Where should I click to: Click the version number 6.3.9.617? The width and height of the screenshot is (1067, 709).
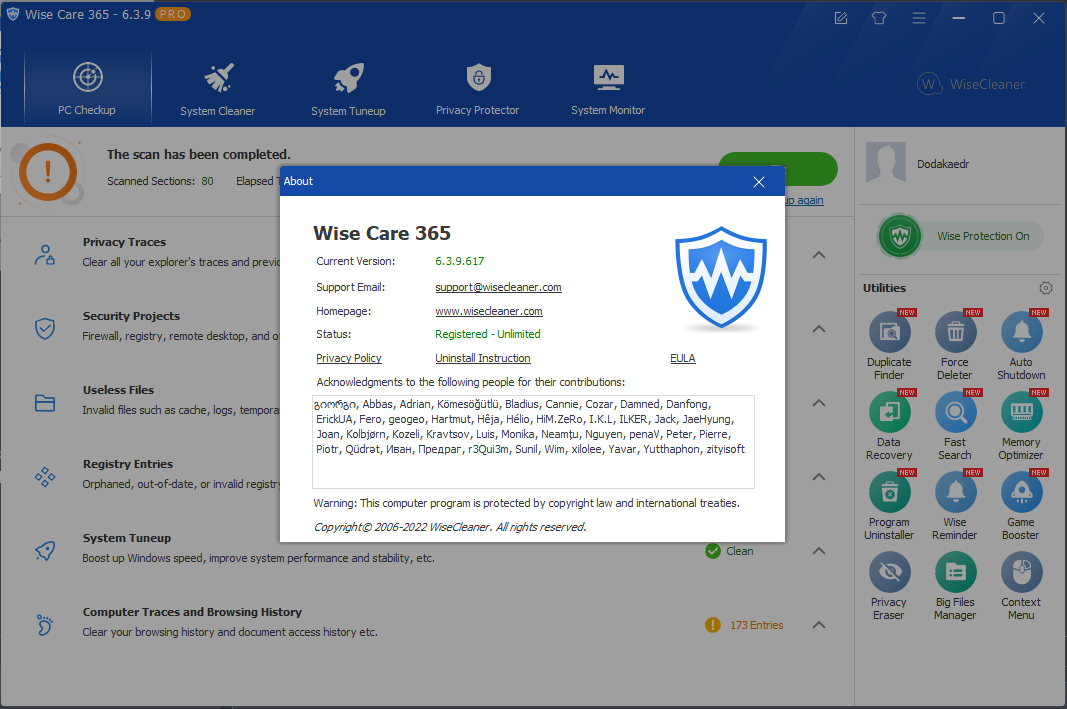click(x=459, y=261)
